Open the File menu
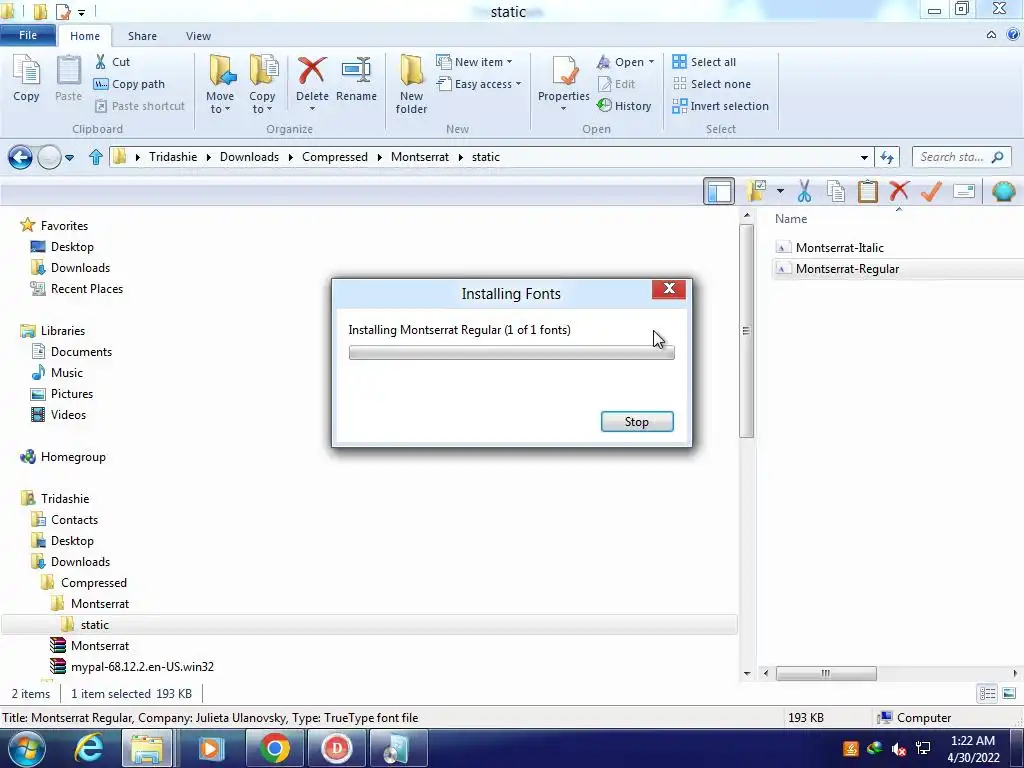 (x=28, y=35)
